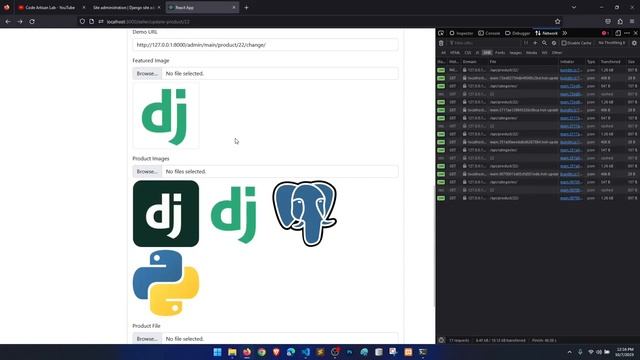Screen dimensions: 640x360
Task: Click the Python logo product image
Action: coord(166,283)
